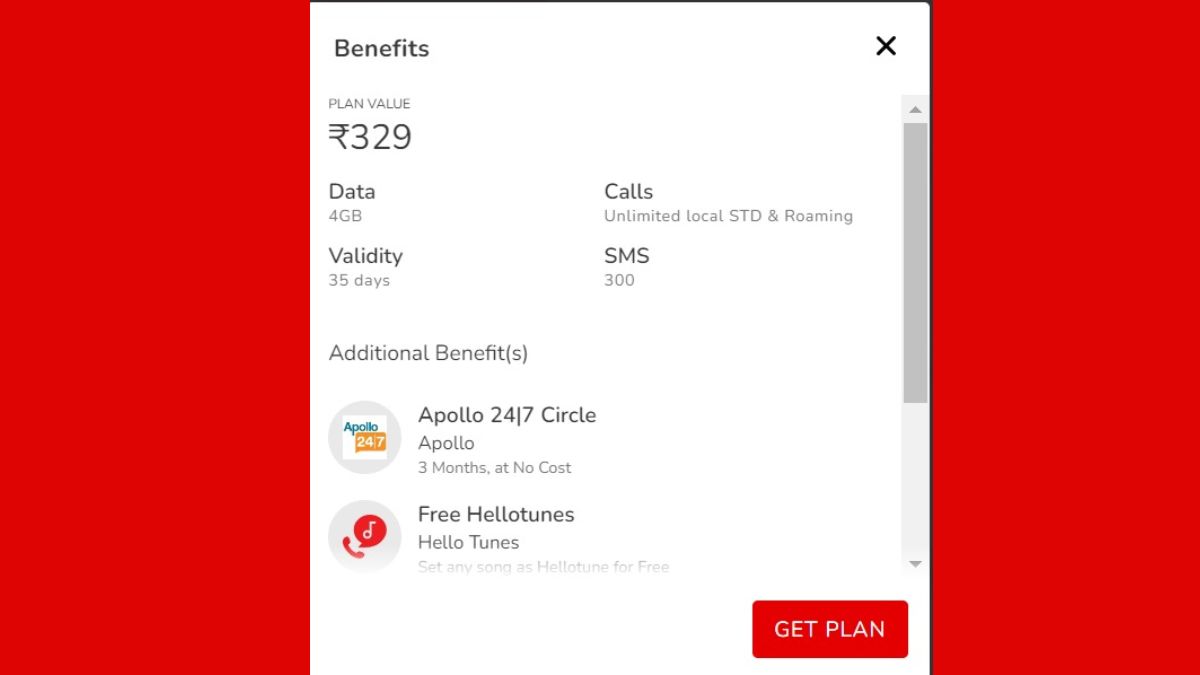
Task: Click the '3 Months, at No Cost' text
Action: click(495, 467)
